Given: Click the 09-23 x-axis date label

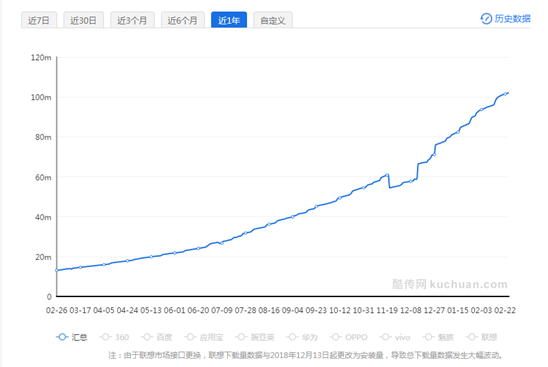Looking at the screenshot, I should [316, 310].
